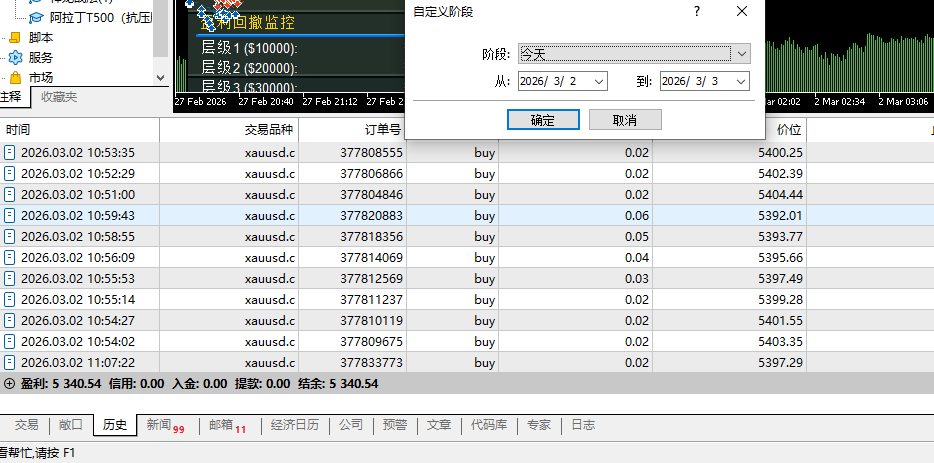Switch to the 收藏夹 tab in navigator
The height and width of the screenshot is (463, 934).
(x=59, y=97)
